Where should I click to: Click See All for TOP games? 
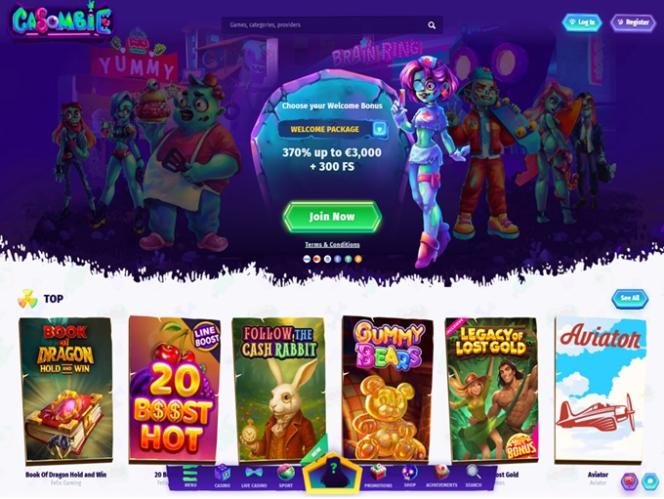(x=630, y=299)
